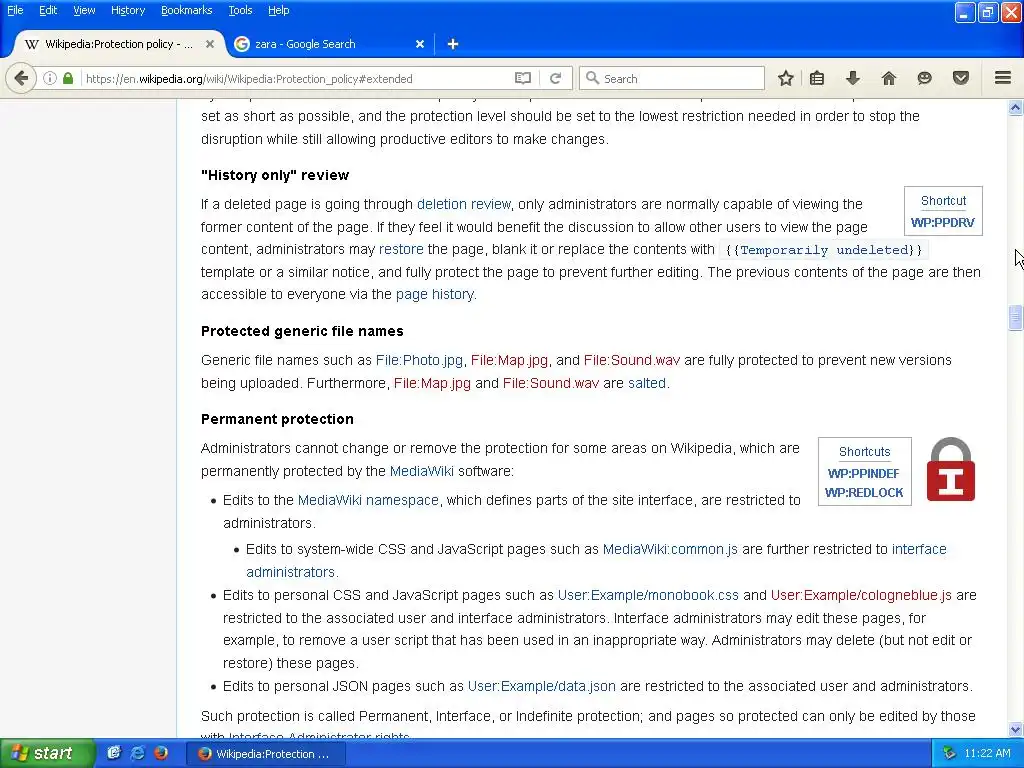Click scrollbar up arrow
The height and width of the screenshot is (768, 1024).
tap(1016, 108)
